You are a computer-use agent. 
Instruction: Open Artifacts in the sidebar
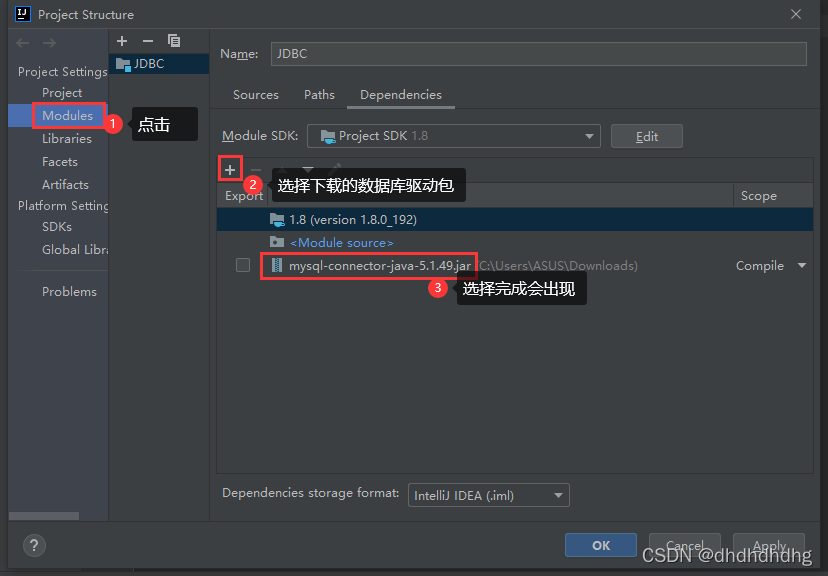point(65,185)
